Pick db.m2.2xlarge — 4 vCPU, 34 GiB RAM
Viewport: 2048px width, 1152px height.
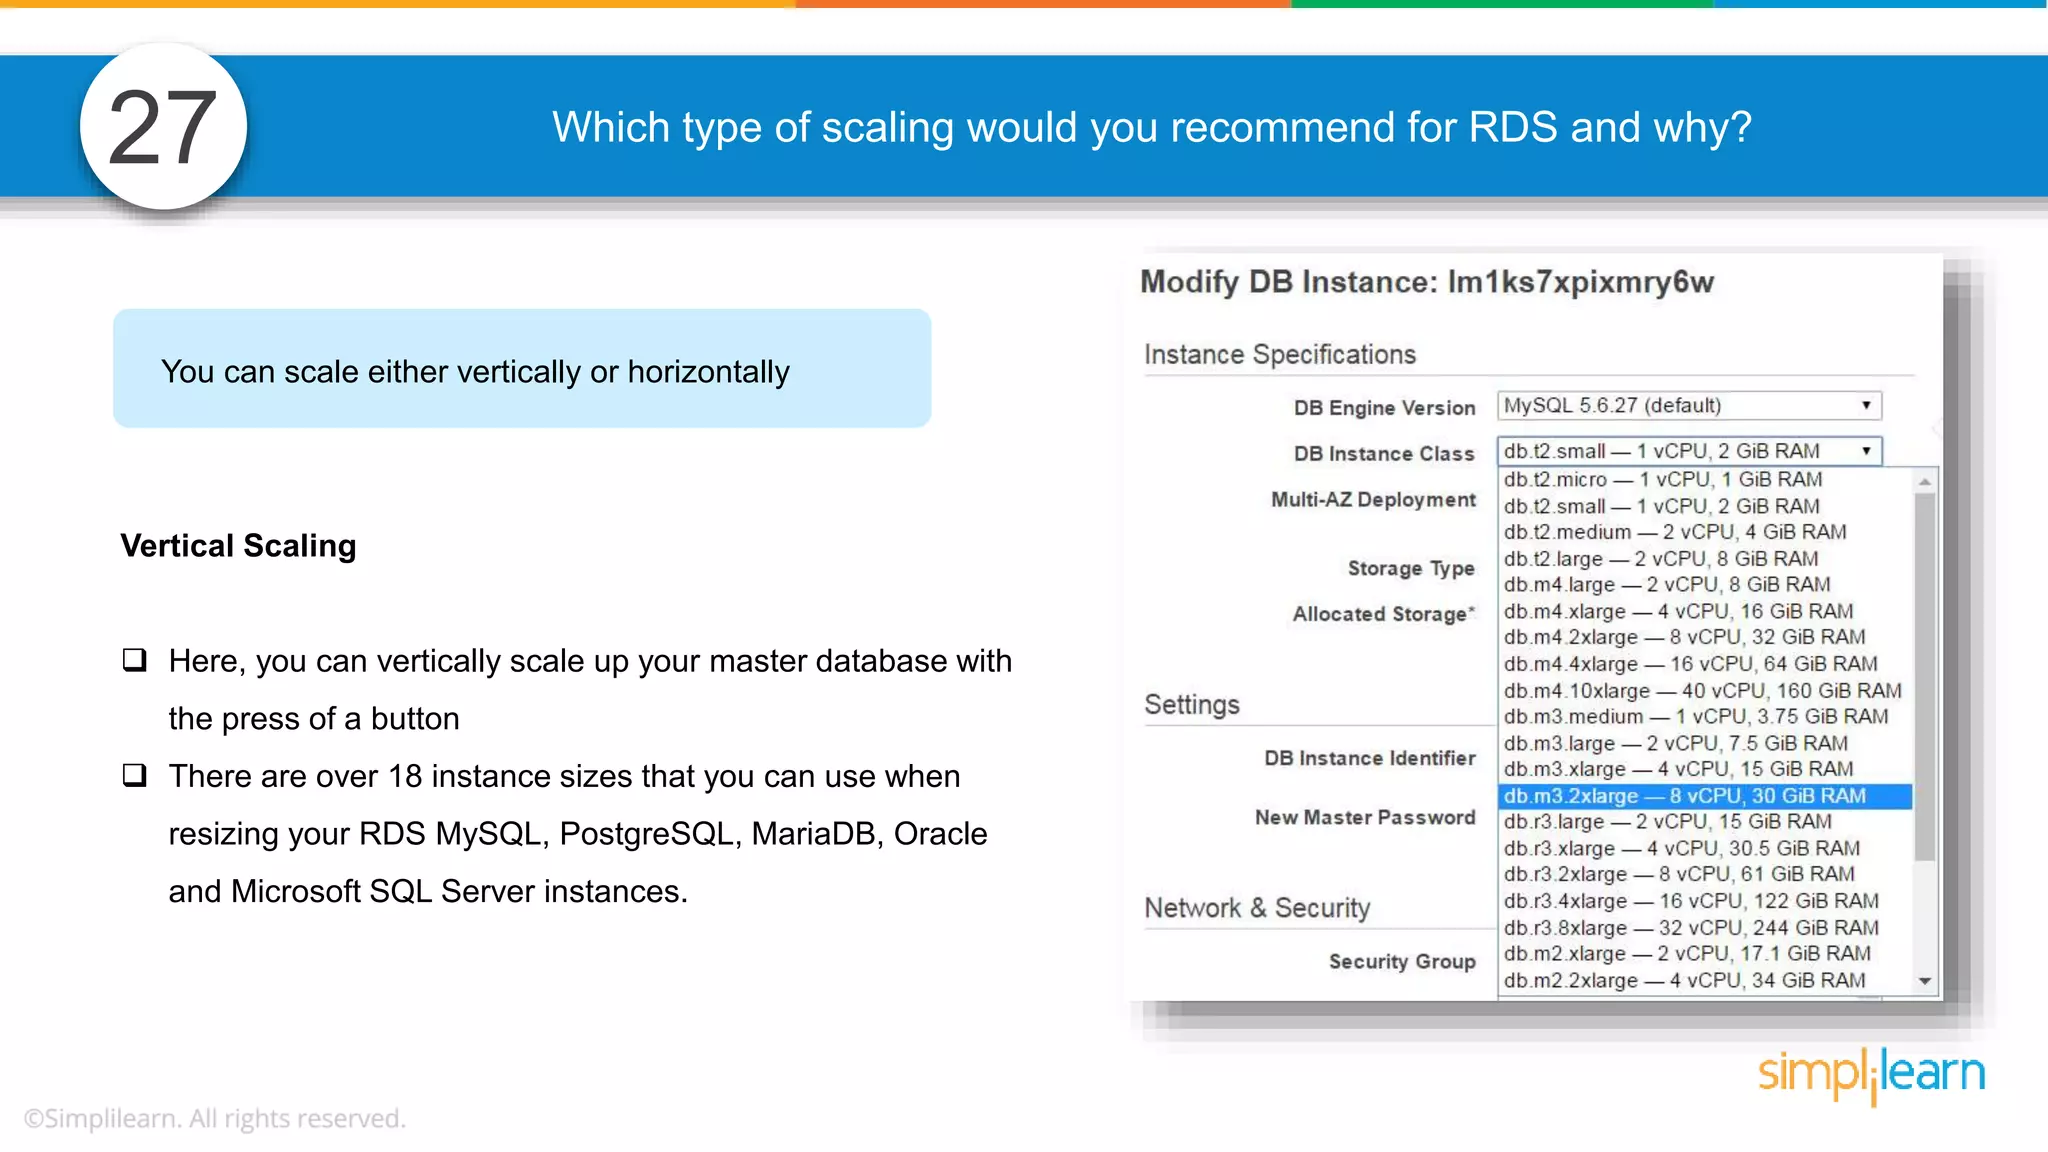click(x=1705, y=981)
